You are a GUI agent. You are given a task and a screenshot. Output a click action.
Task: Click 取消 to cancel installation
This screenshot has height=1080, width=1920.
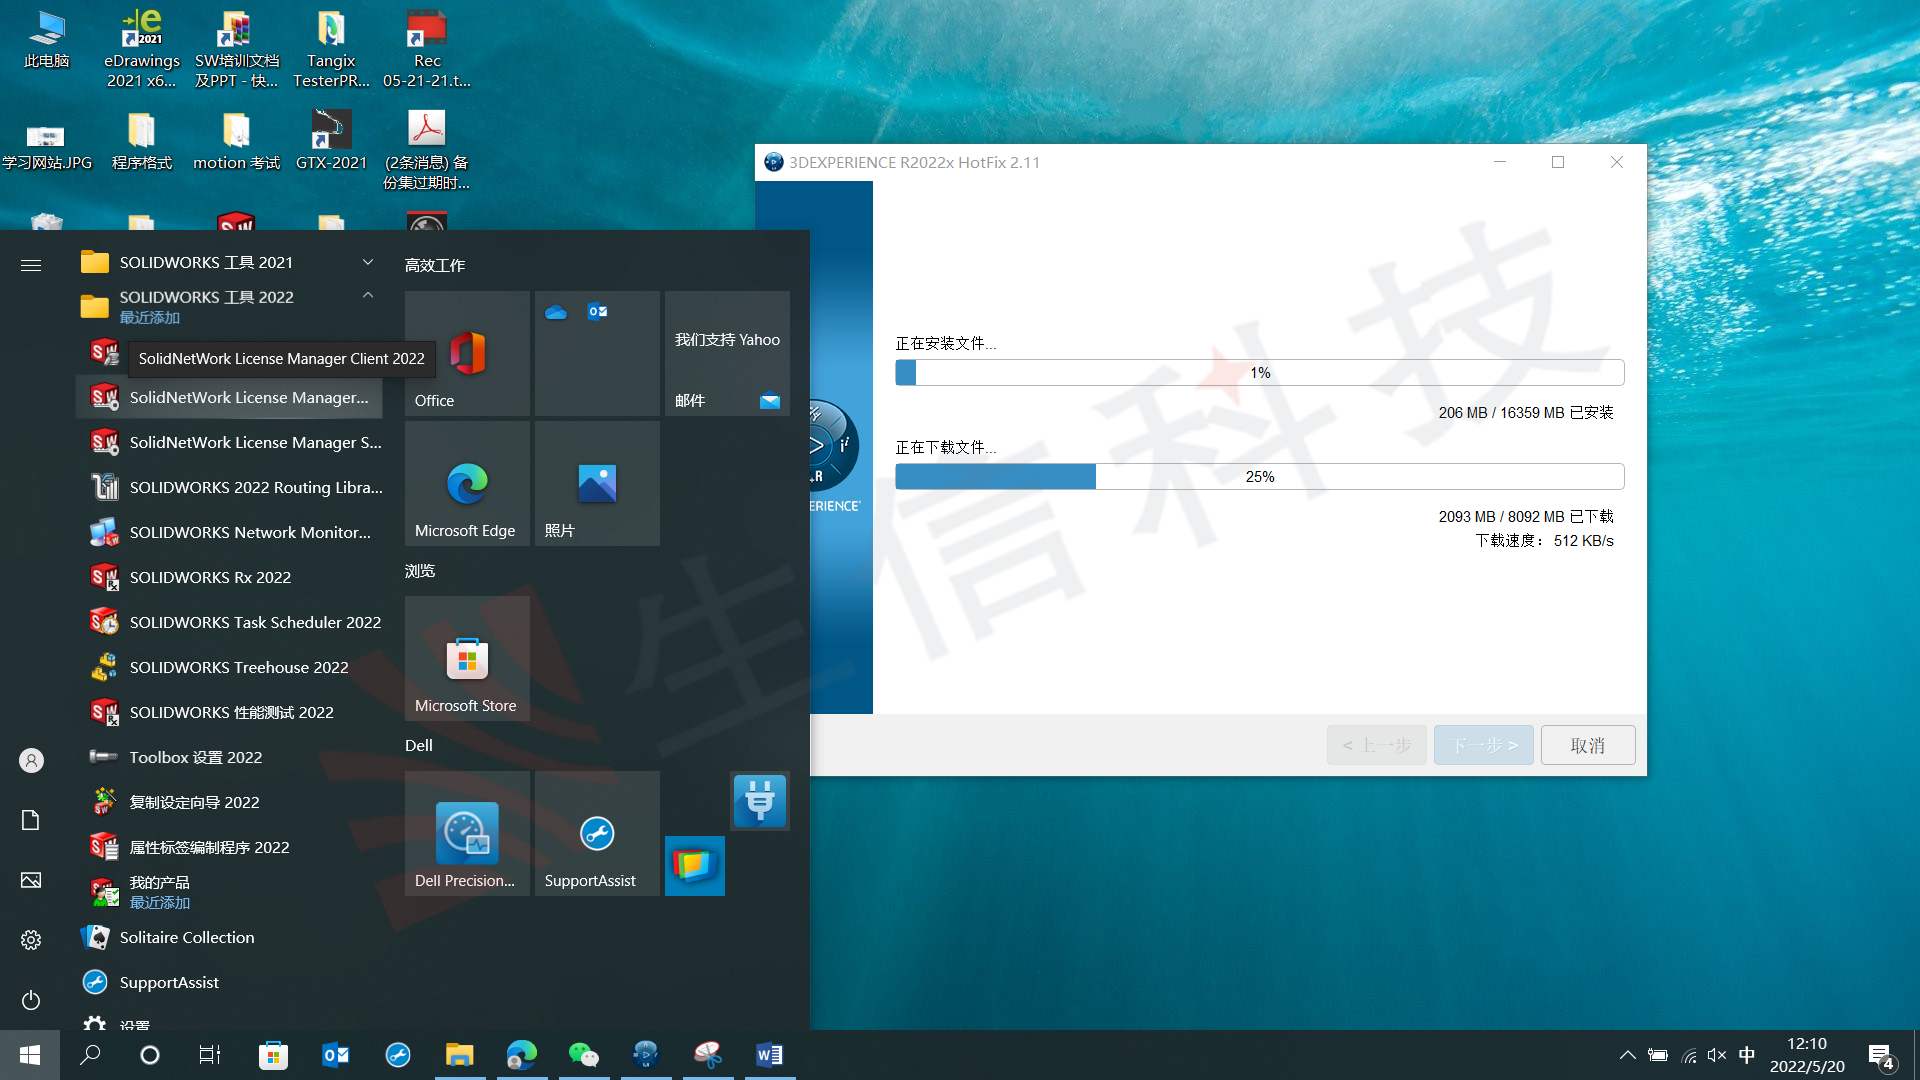coord(1588,745)
